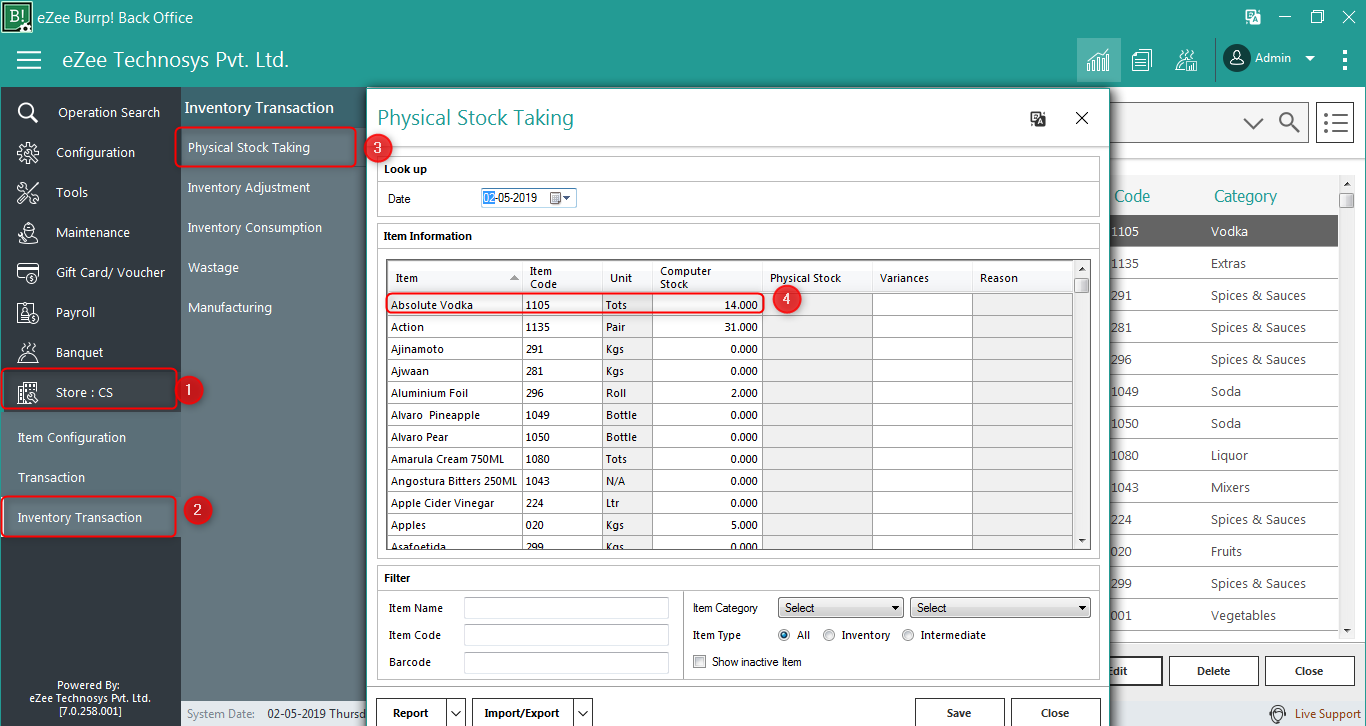Select Item Configuration in sidebar
The image size is (1366, 726).
pos(72,438)
